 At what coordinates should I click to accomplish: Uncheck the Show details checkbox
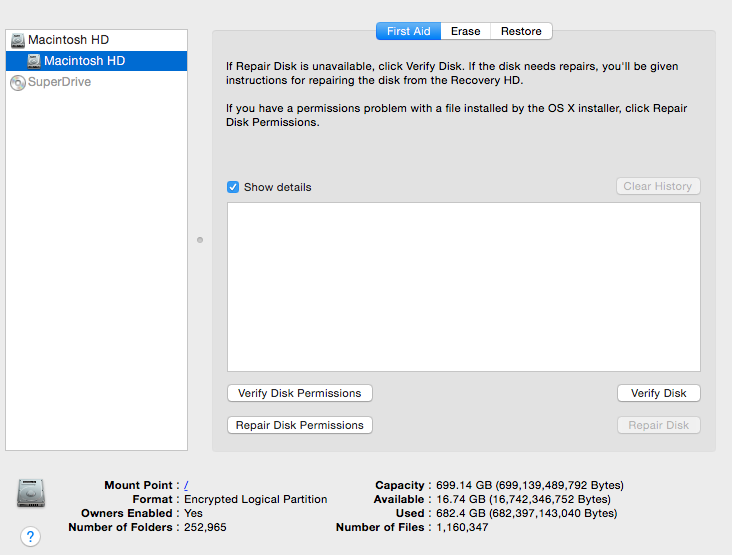(x=233, y=187)
